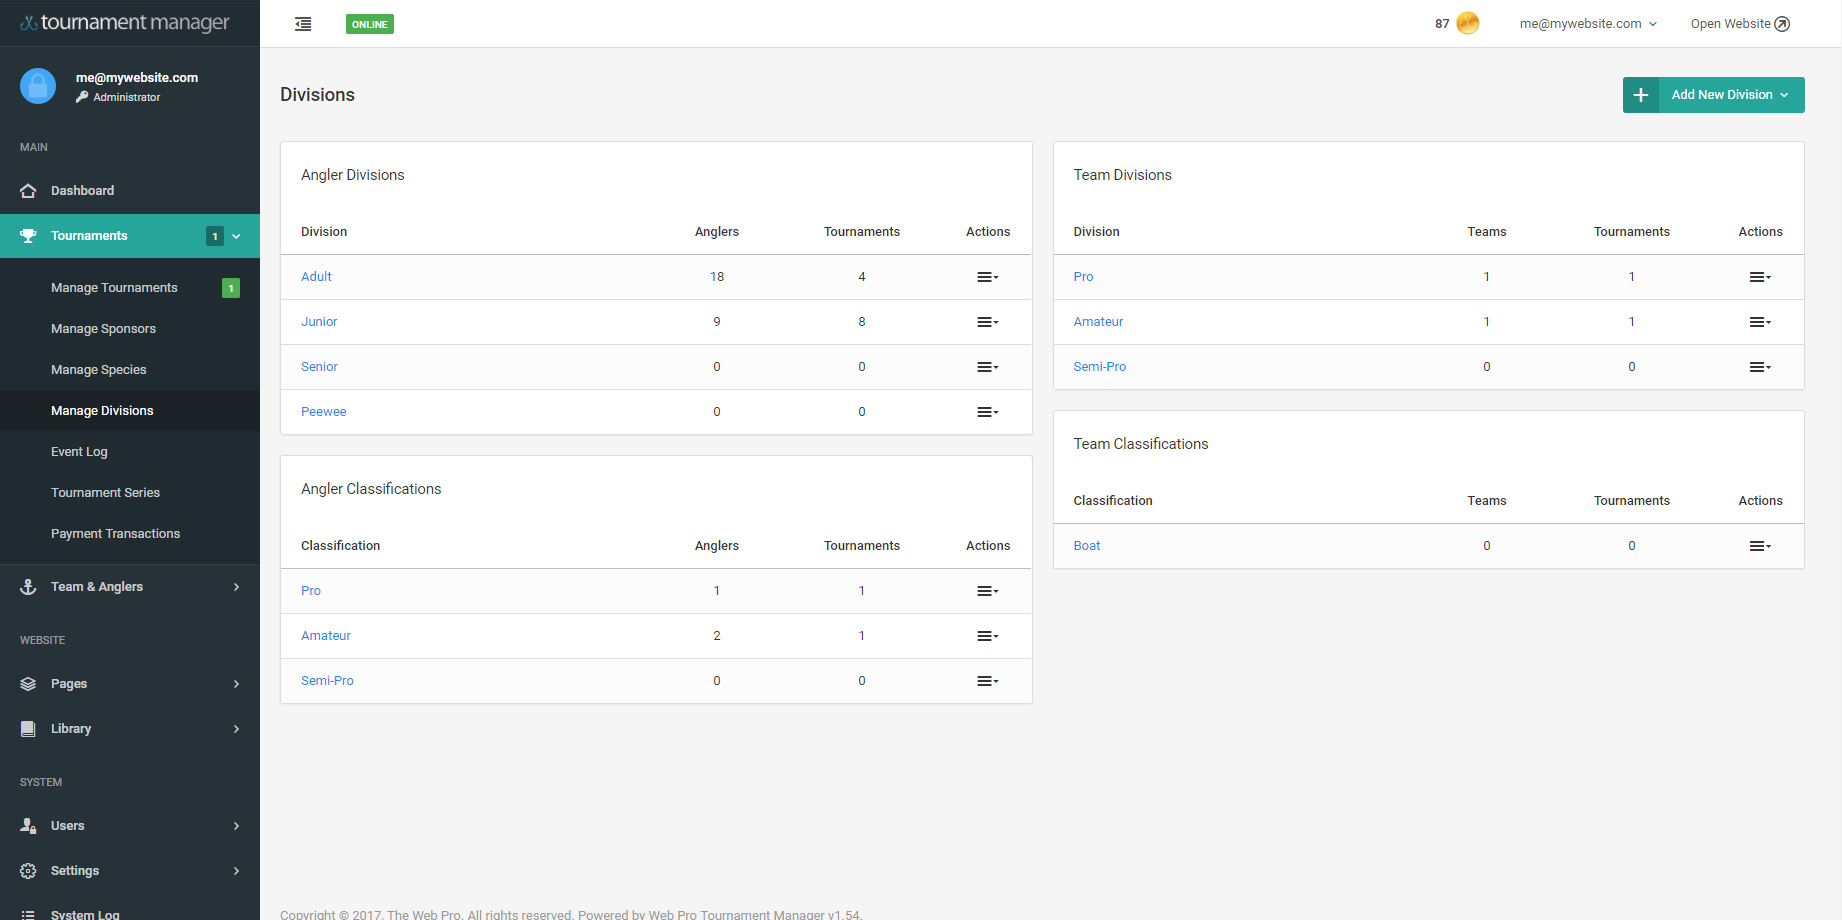Click the Open Website arrow icon
Viewport: 1842px width, 920px height.
(1782, 24)
